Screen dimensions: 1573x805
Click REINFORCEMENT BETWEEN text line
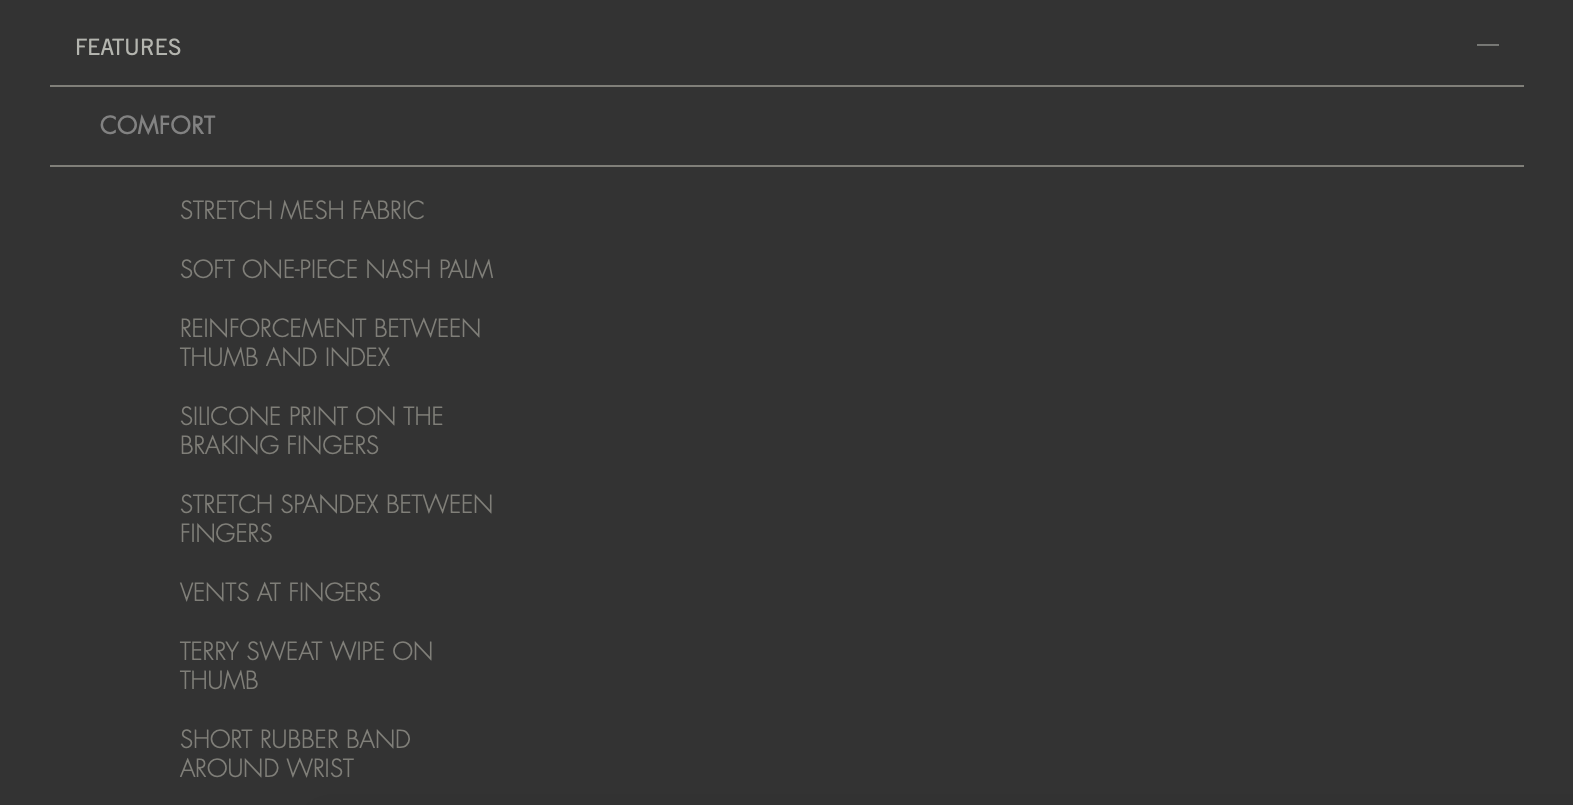pyautogui.click(x=330, y=328)
